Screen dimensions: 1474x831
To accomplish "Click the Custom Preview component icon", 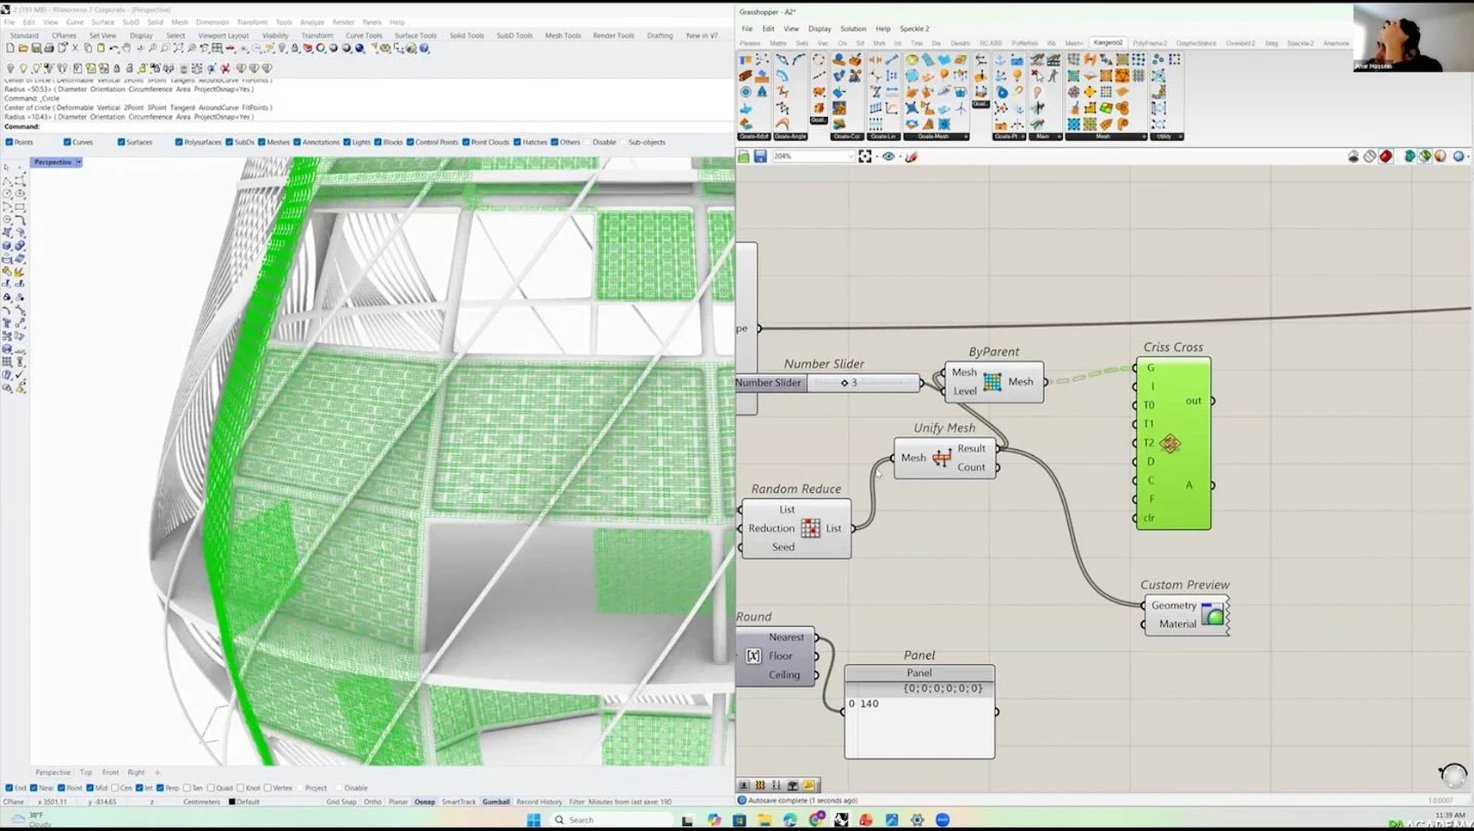I will [1212, 614].
